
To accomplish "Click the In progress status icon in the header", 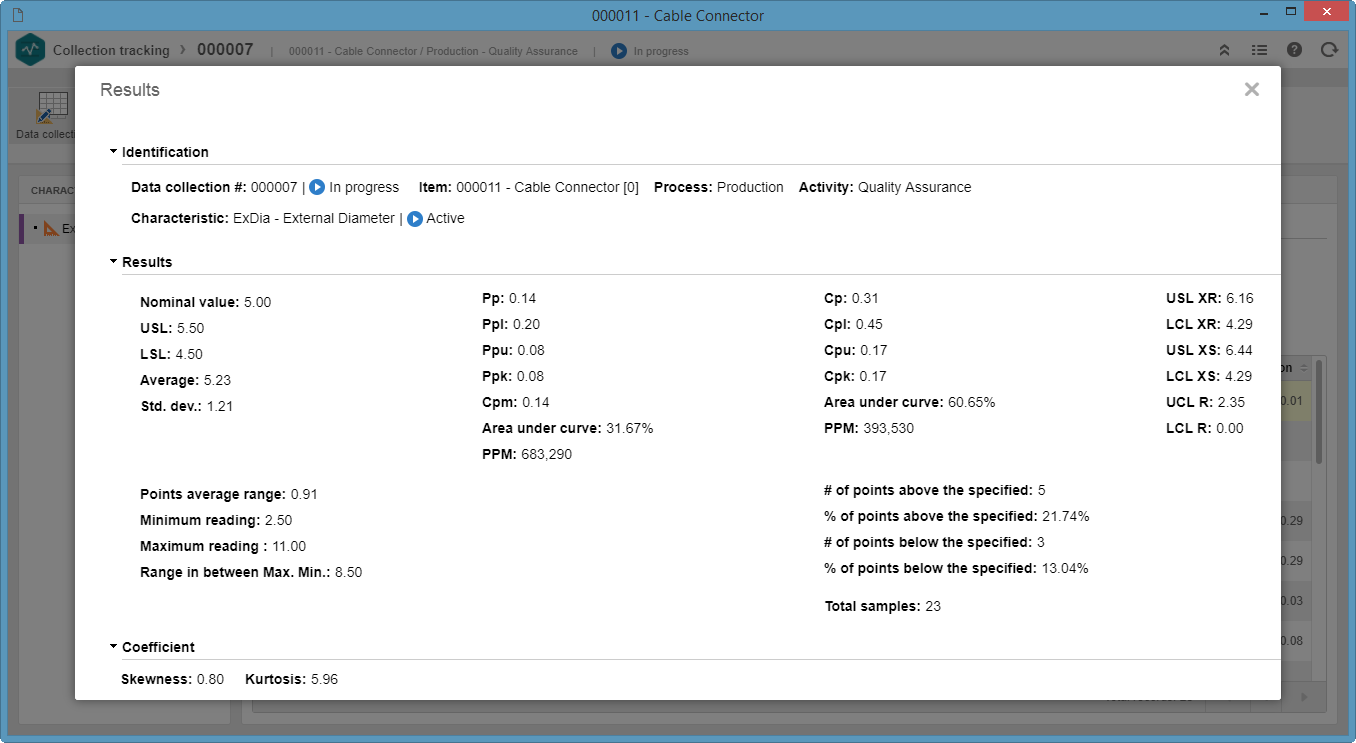I will tap(619, 51).
